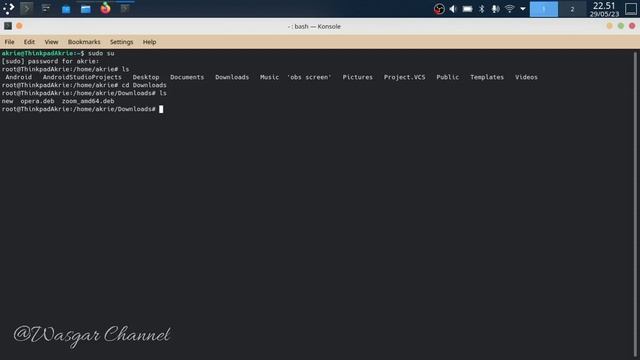Click the OBS Studio tray icon

point(439,9)
